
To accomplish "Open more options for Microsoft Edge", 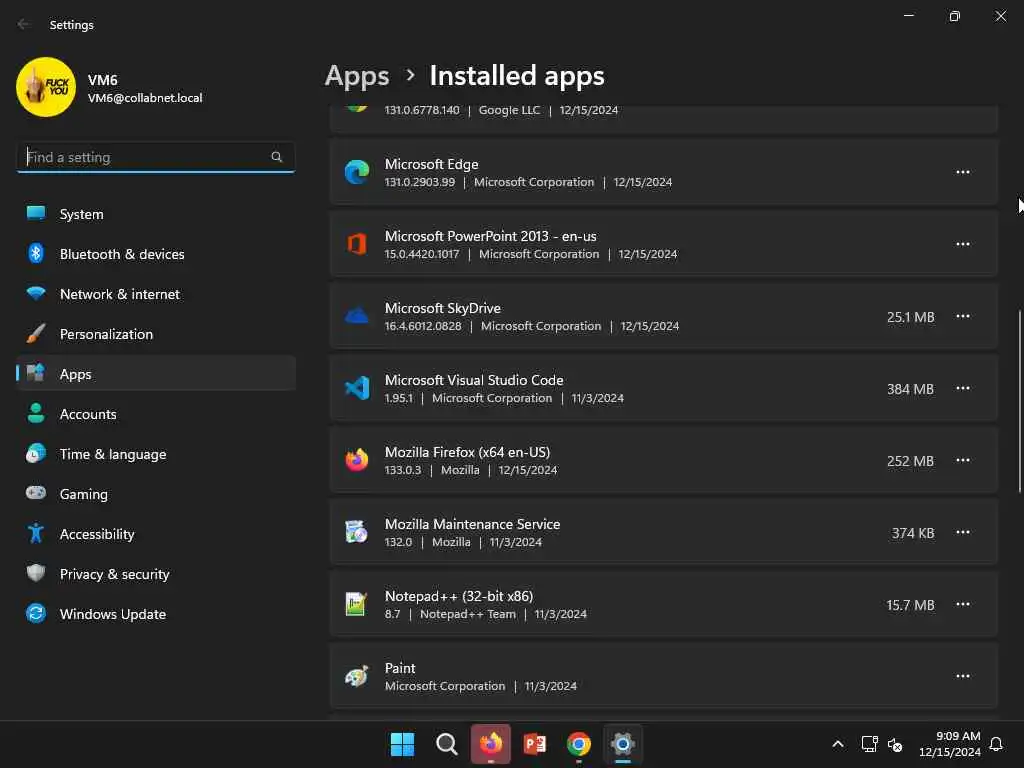I will click(x=963, y=172).
